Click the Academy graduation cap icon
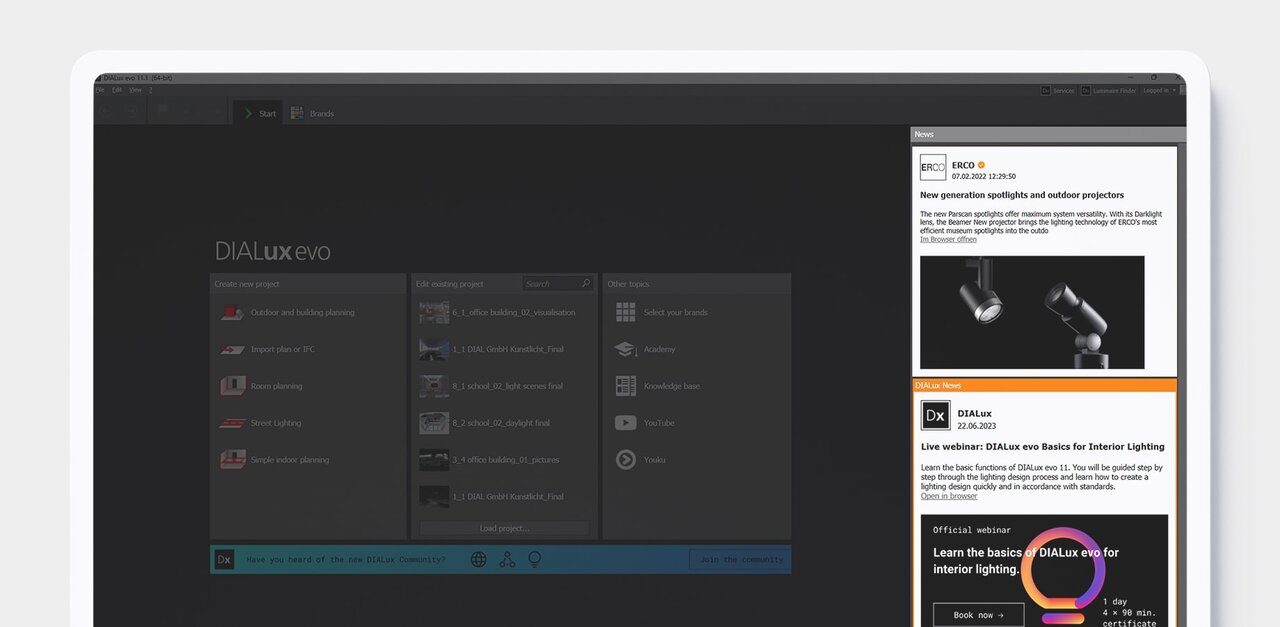This screenshot has width=1280, height=627. click(626, 350)
